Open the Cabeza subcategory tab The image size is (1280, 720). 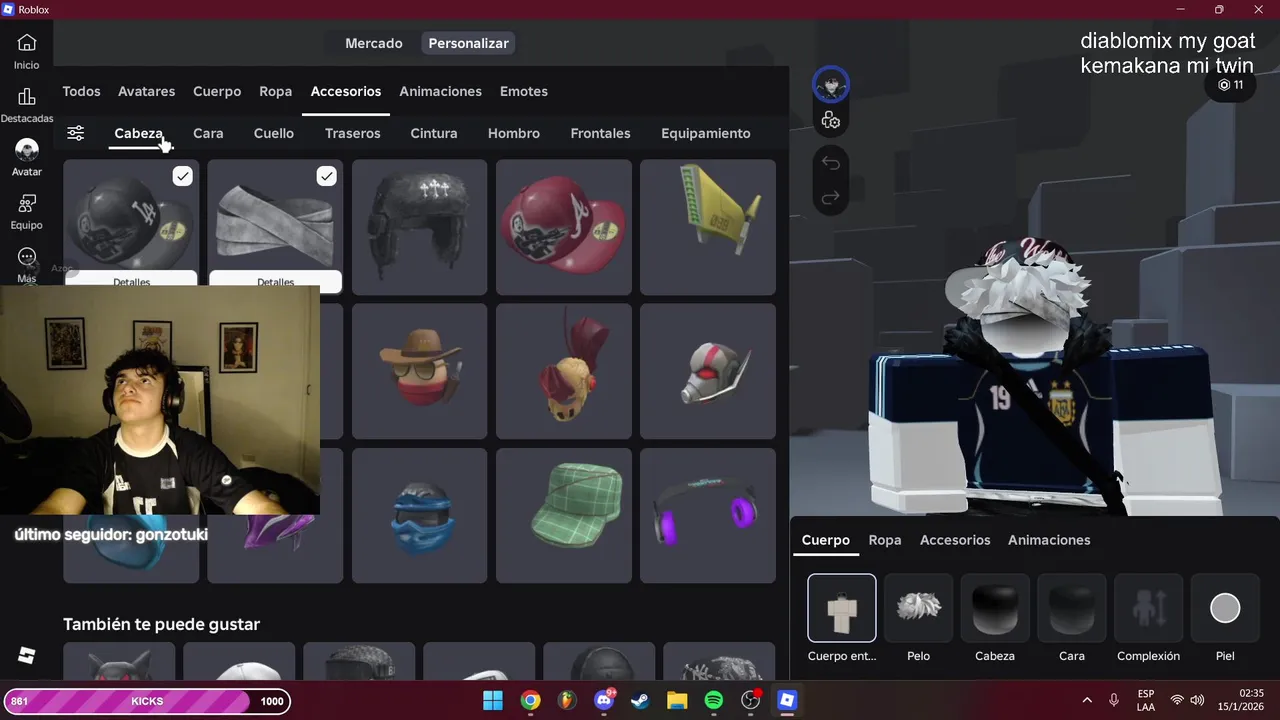[138, 133]
